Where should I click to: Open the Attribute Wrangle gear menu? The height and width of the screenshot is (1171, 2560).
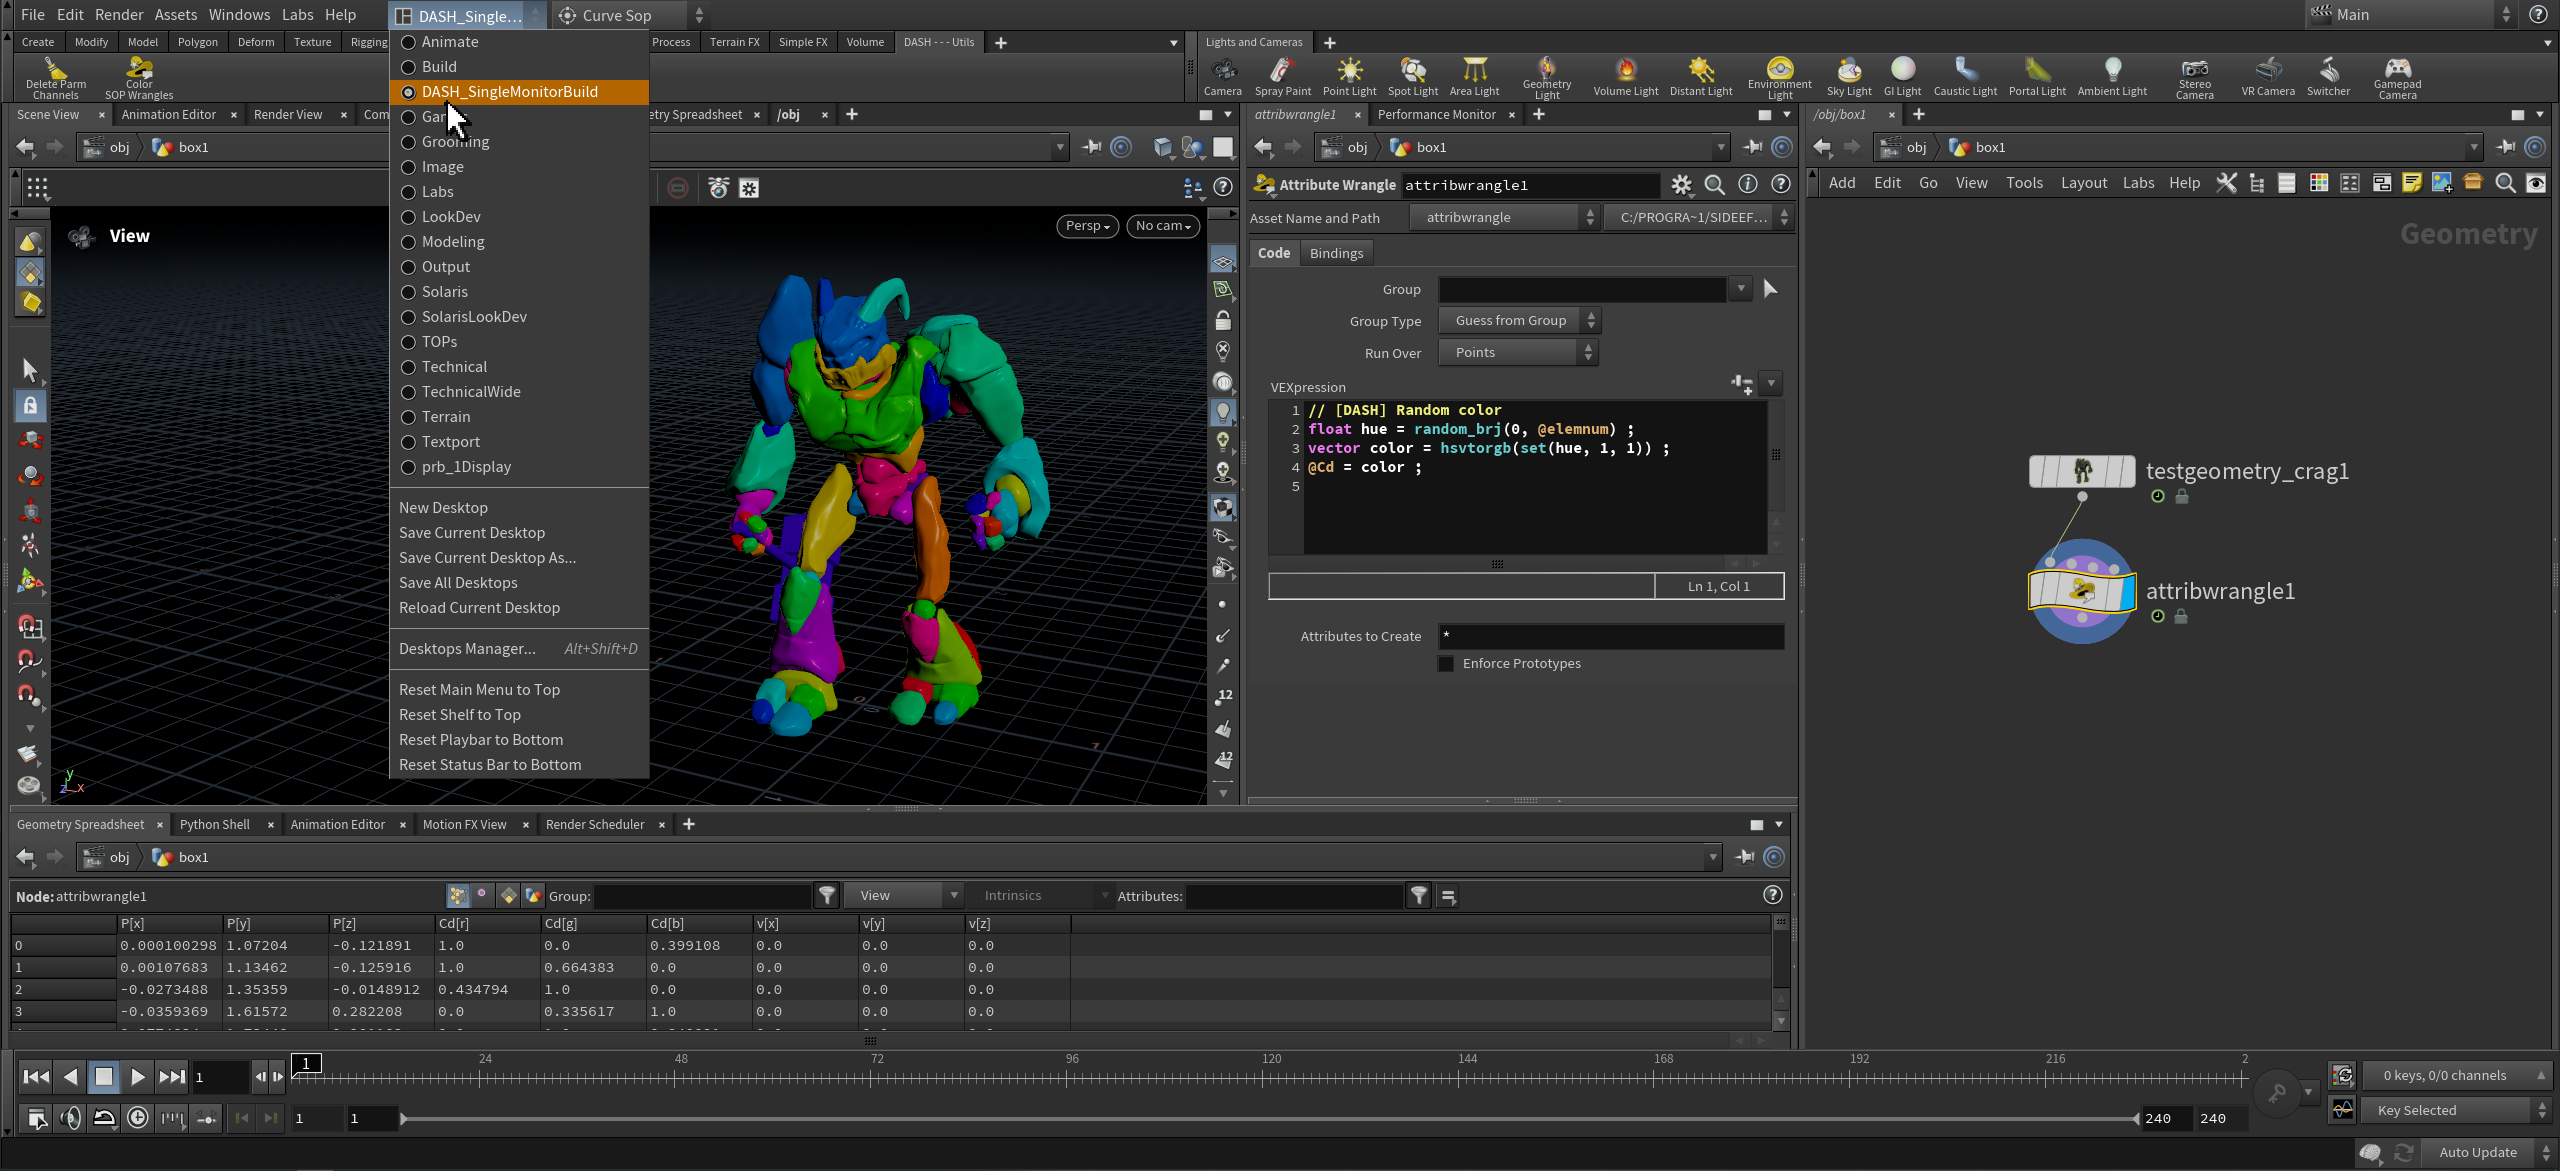(1681, 185)
